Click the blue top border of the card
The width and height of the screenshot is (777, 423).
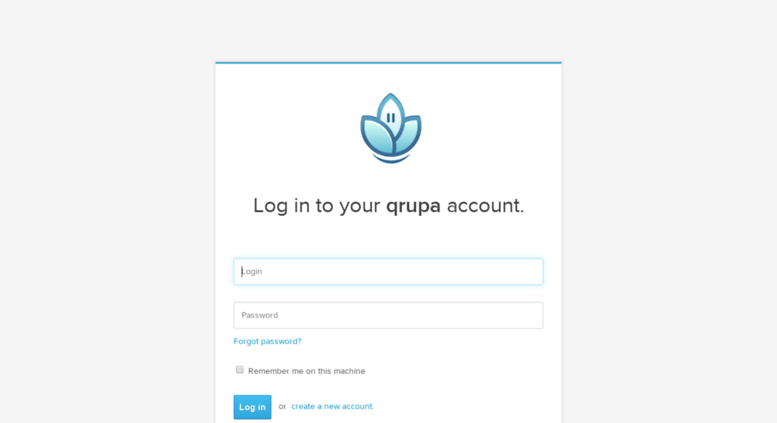(x=388, y=62)
